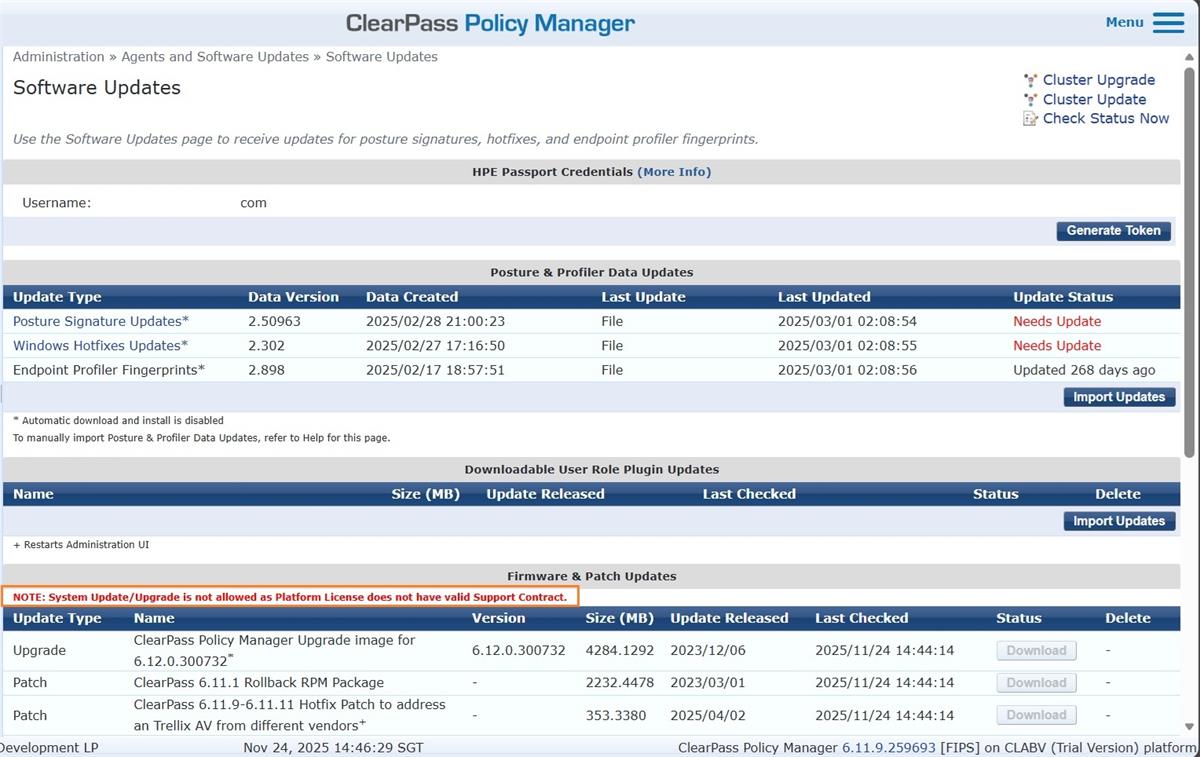
Task: Click the Cluster Update icon
Action: tap(1030, 99)
